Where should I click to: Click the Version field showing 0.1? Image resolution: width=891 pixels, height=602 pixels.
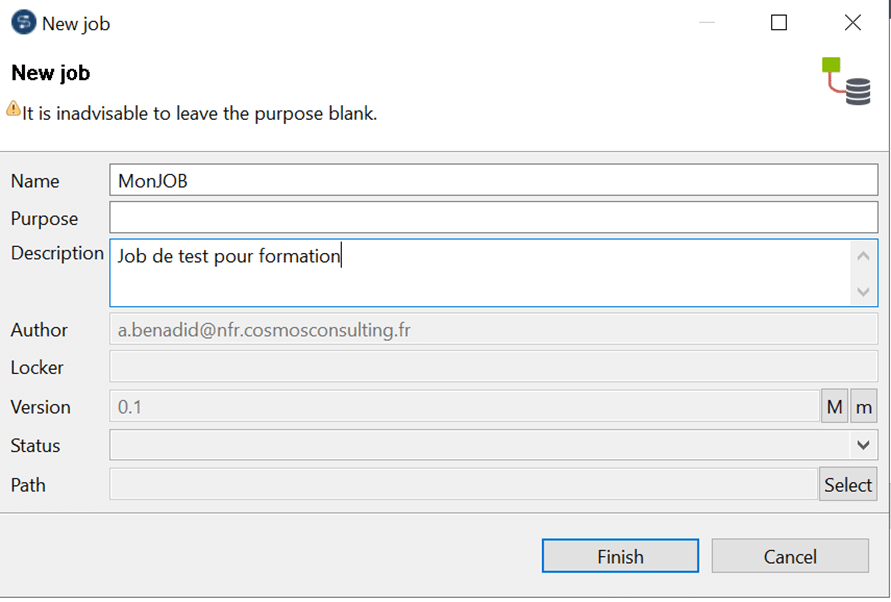tap(464, 406)
